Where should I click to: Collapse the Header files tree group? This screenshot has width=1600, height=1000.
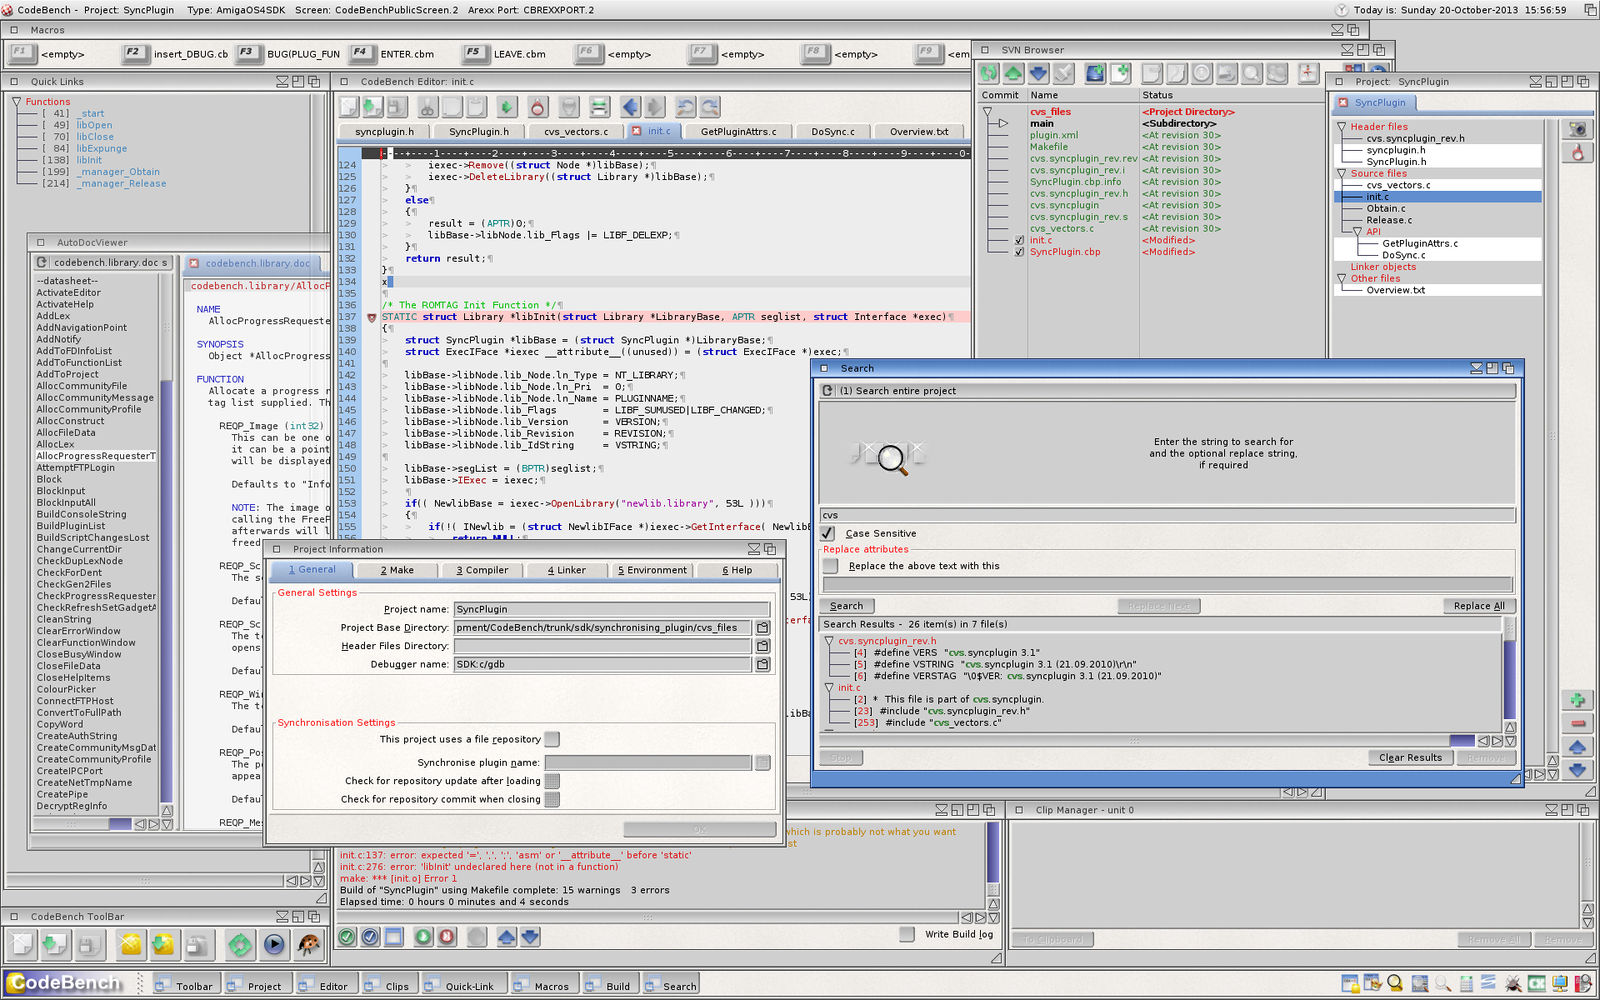(1342, 127)
